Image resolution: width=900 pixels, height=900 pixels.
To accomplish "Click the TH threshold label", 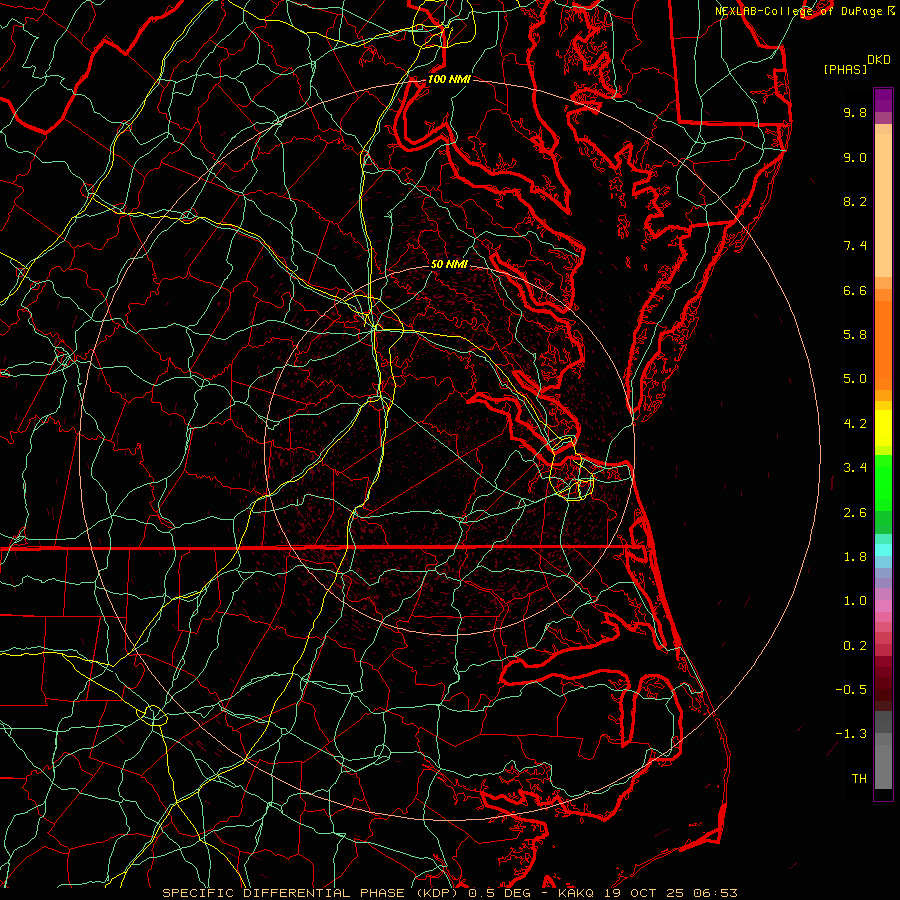I will [x=859, y=779].
